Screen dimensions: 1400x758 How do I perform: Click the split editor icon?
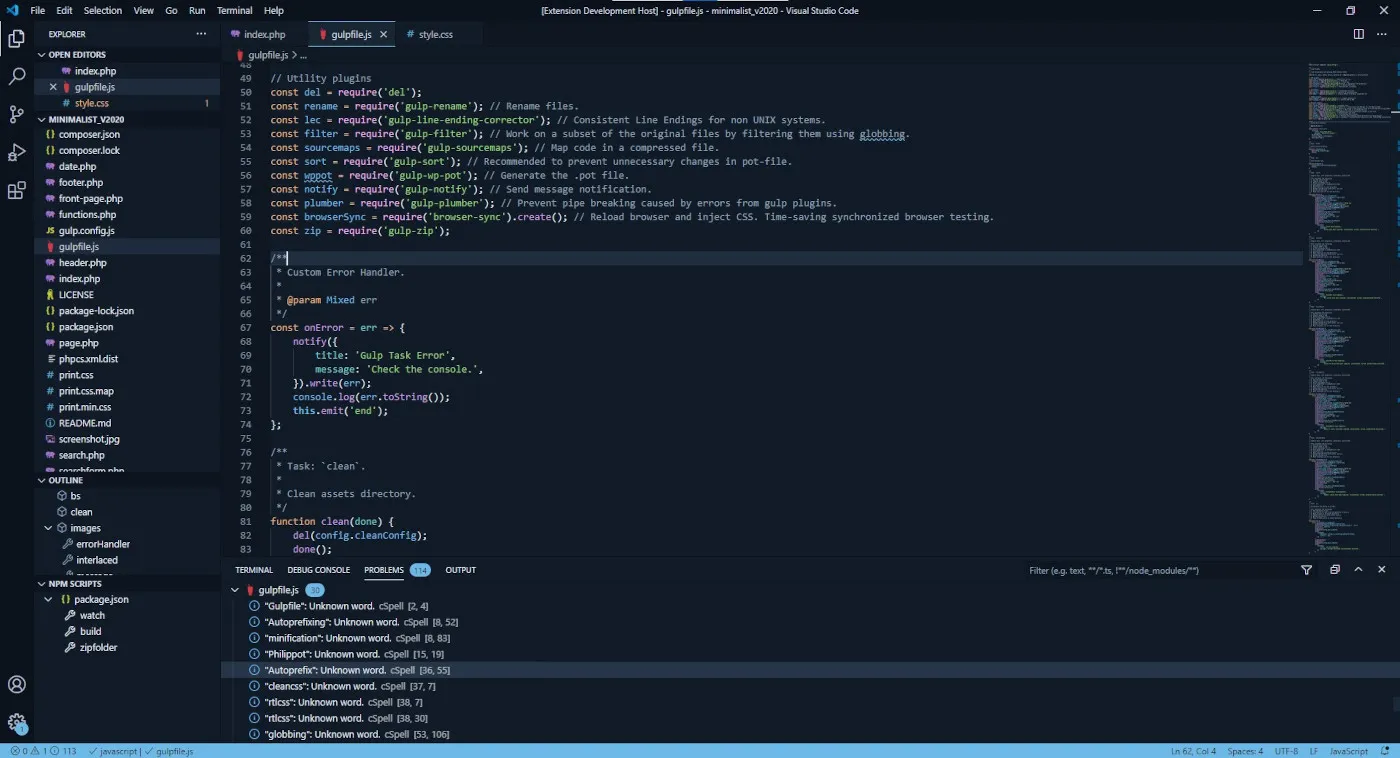click(x=1358, y=34)
